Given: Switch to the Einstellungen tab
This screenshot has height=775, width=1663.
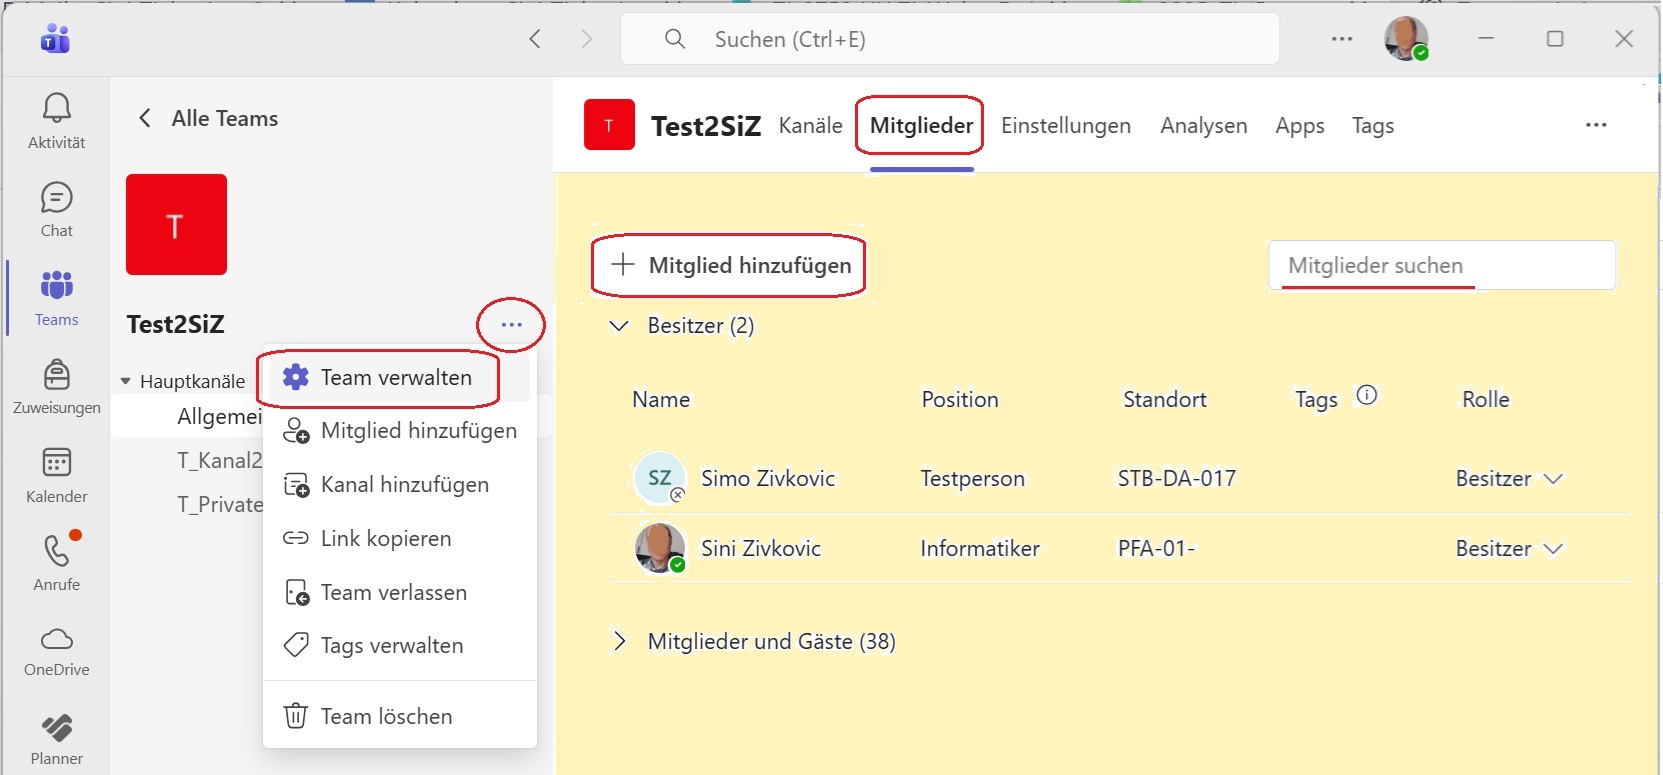Looking at the screenshot, I should click(x=1065, y=126).
